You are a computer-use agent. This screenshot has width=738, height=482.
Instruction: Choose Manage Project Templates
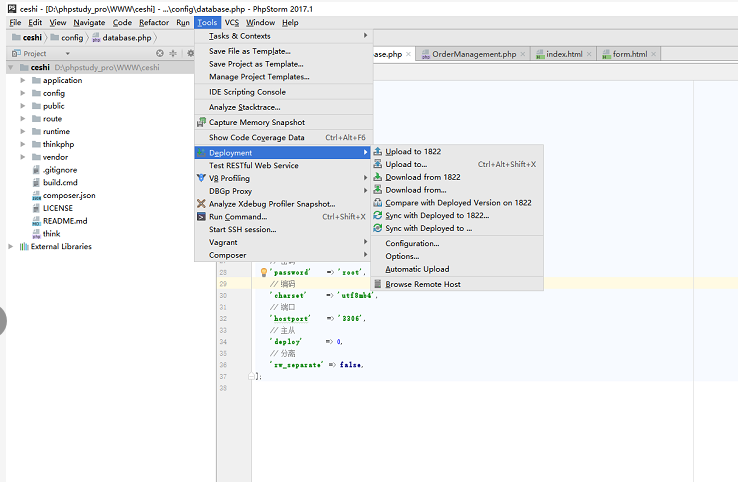pos(284,76)
